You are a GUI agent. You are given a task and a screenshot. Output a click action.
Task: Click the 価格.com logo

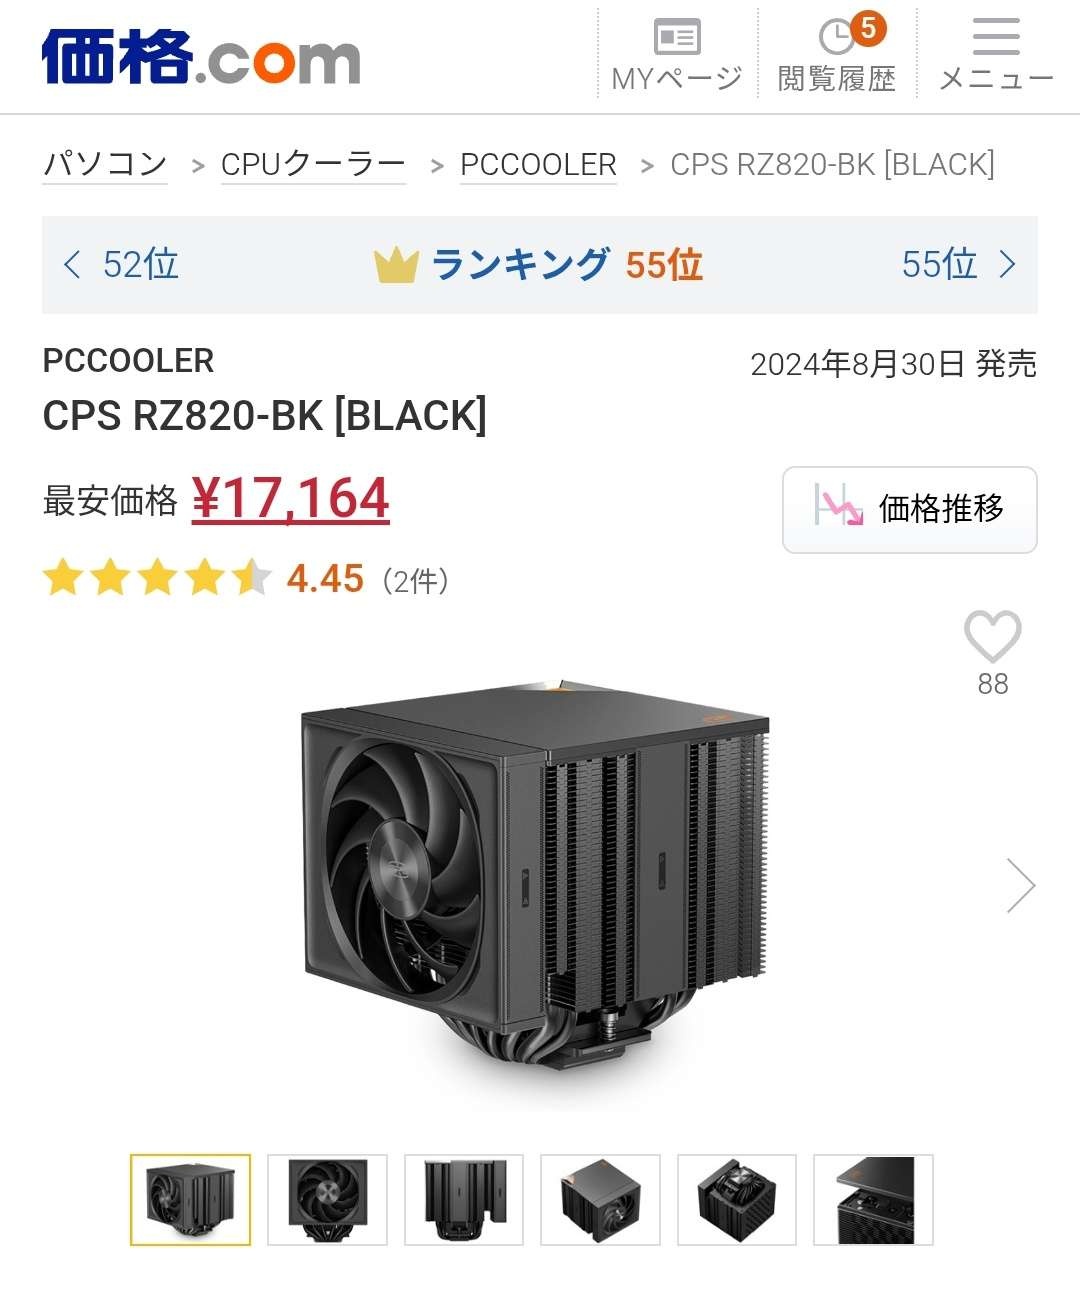click(201, 58)
